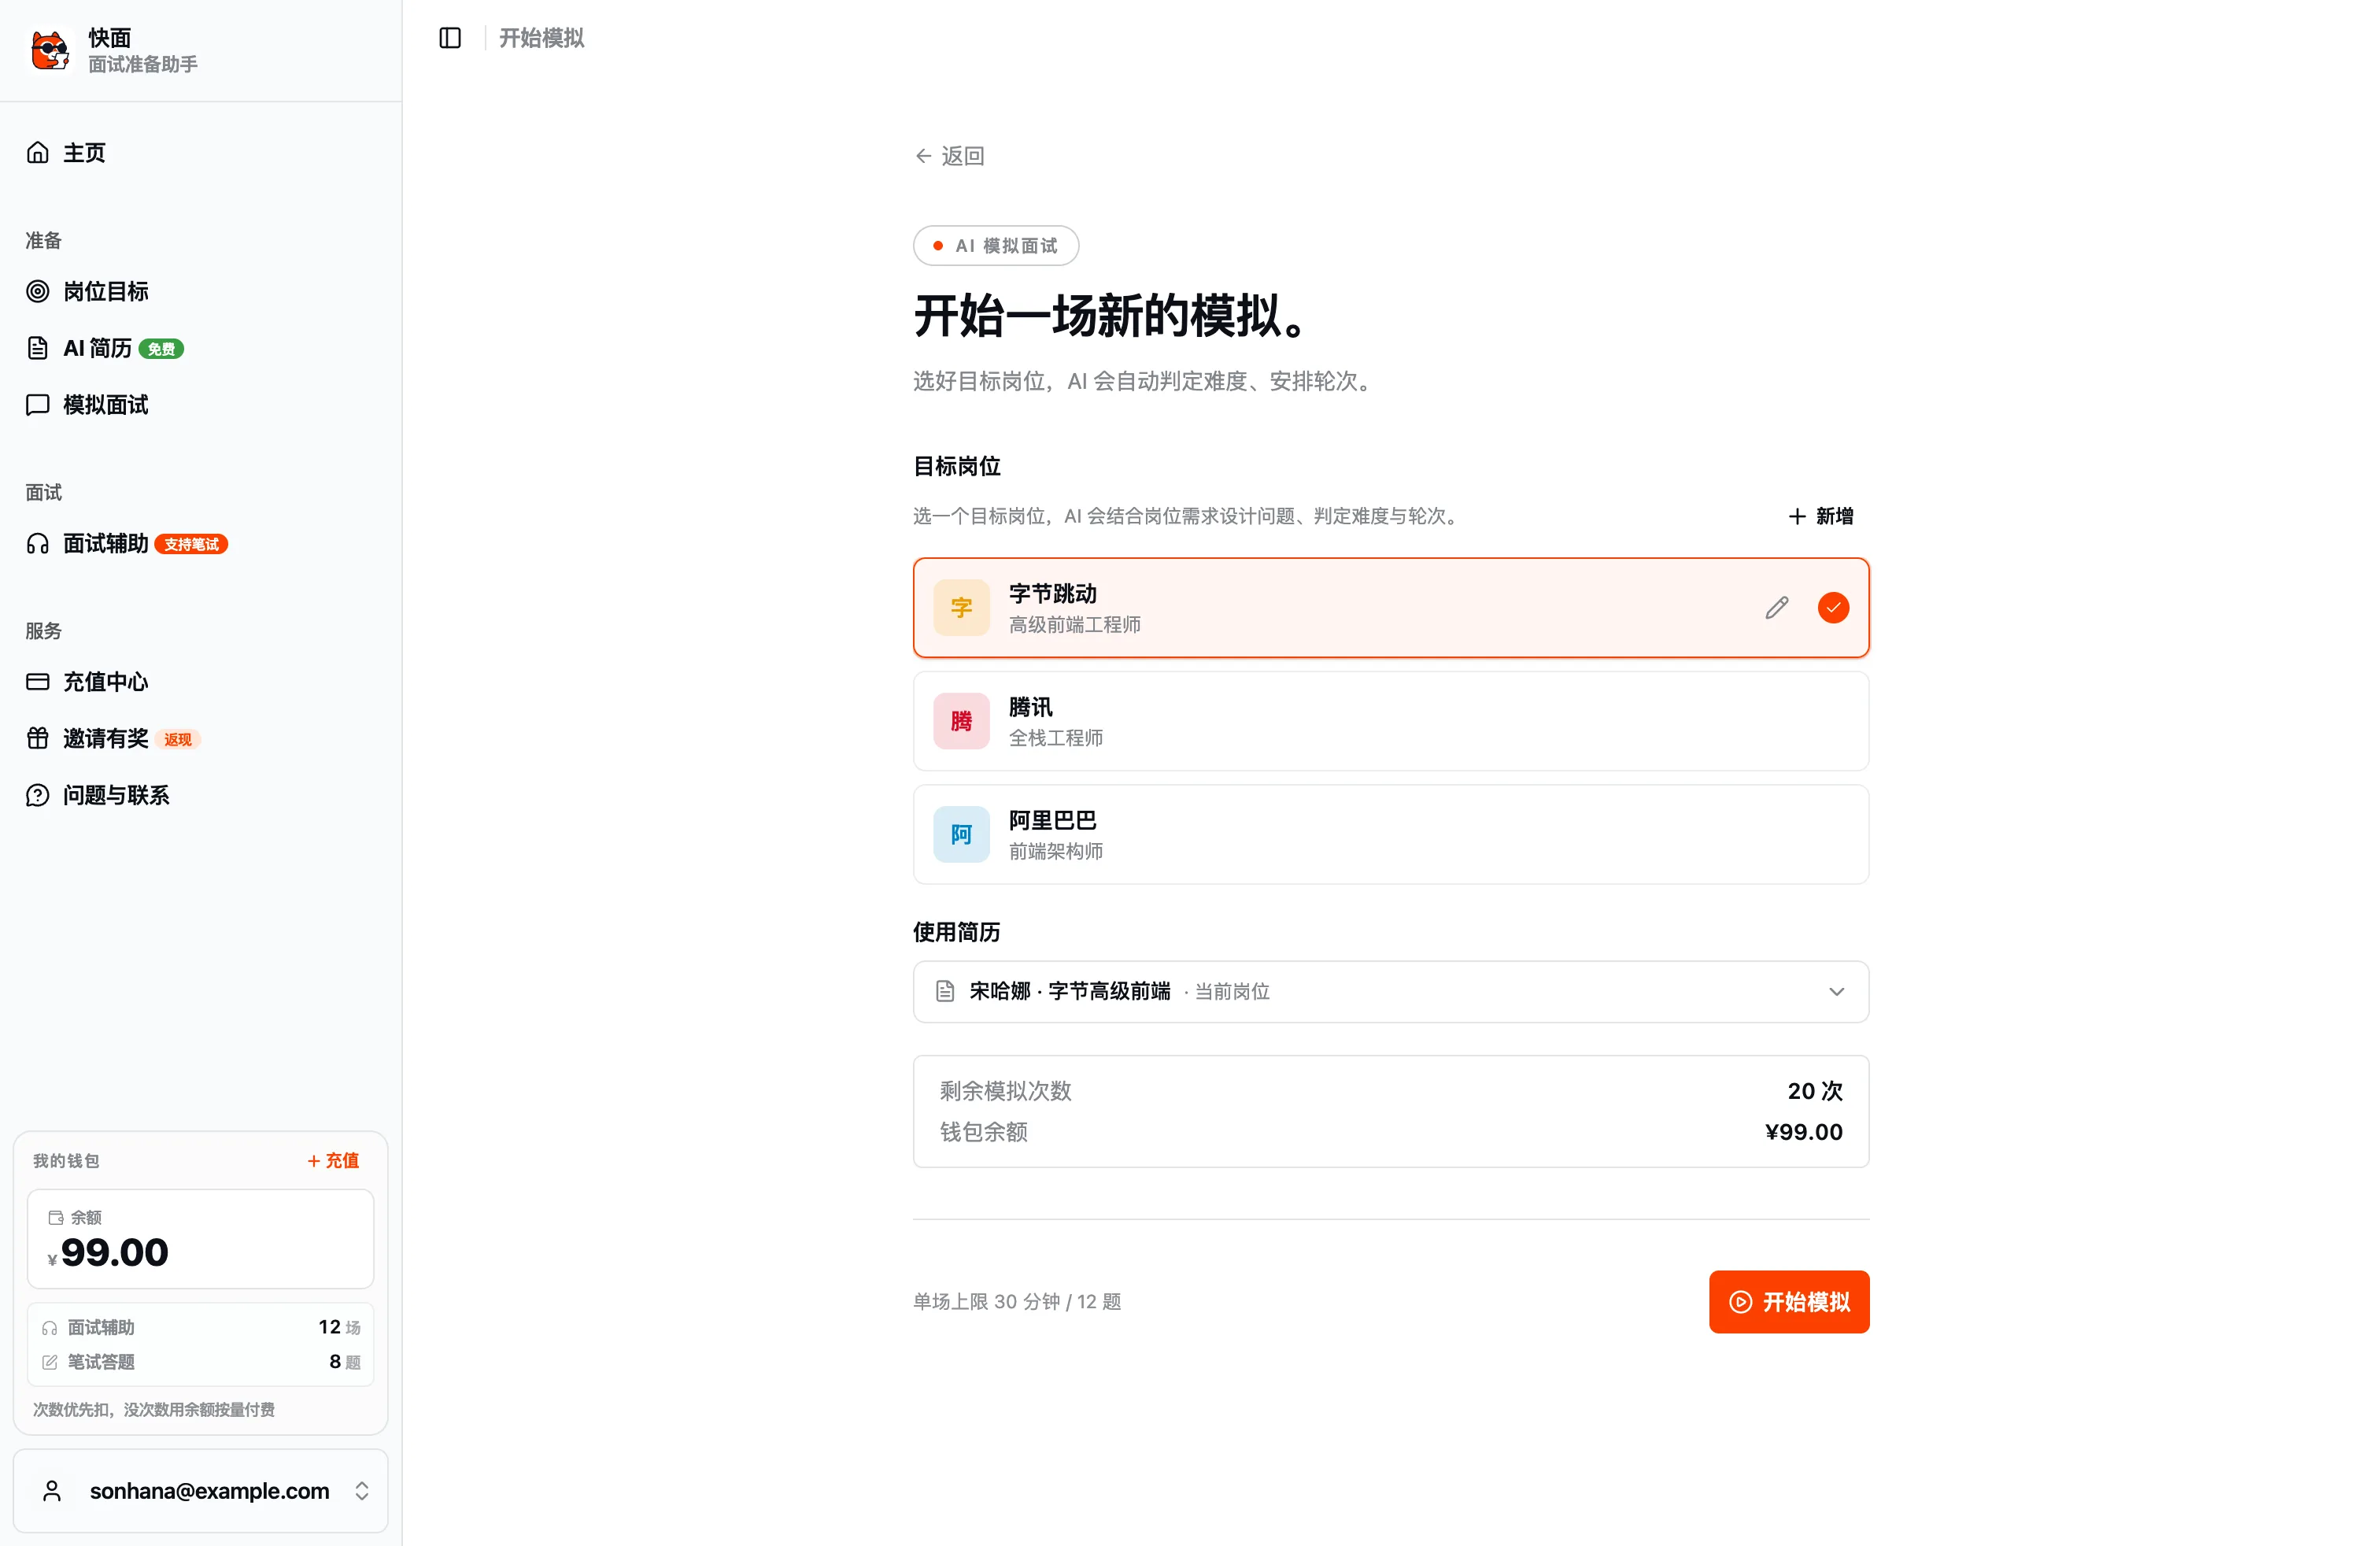Click the back arrow beside 返回
The width and height of the screenshot is (2380, 1546).
(924, 156)
